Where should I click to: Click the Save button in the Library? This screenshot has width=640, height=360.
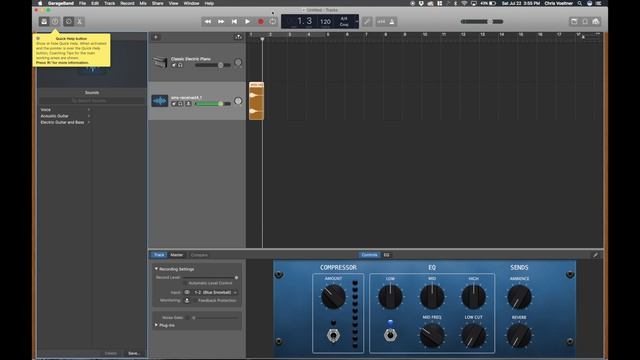(x=134, y=353)
